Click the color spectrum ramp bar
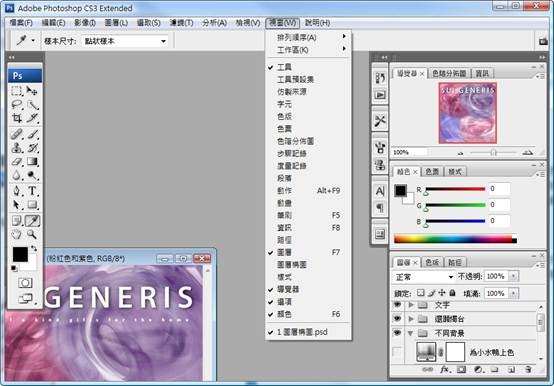 (455, 240)
